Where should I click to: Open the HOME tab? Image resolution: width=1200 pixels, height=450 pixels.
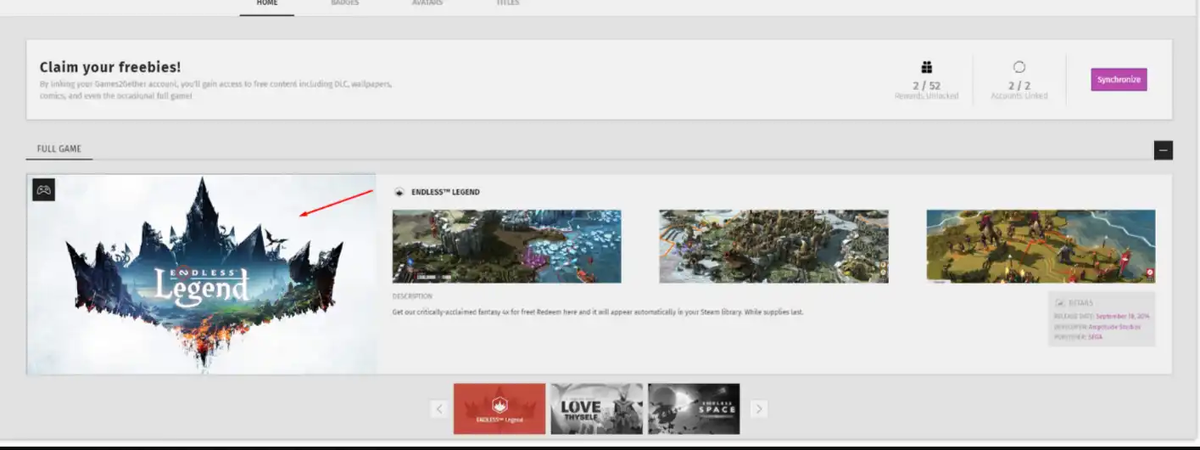[x=267, y=4]
